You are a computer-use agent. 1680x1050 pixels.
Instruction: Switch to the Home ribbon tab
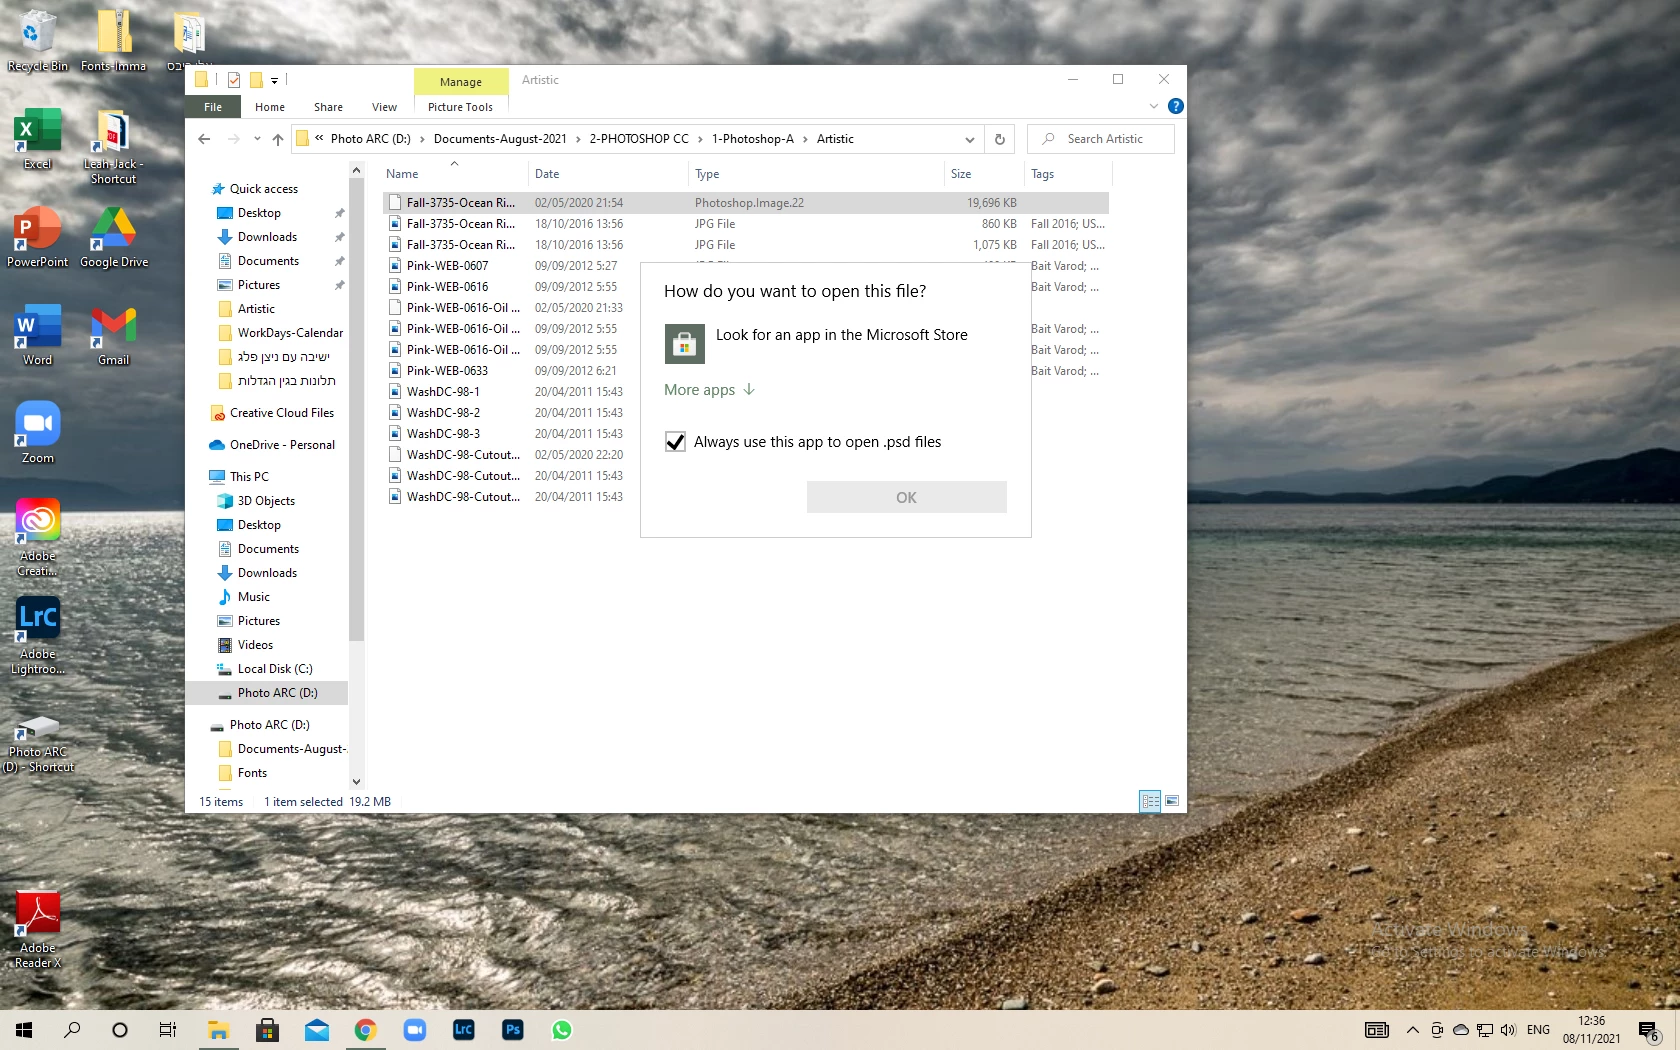click(x=270, y=107)
